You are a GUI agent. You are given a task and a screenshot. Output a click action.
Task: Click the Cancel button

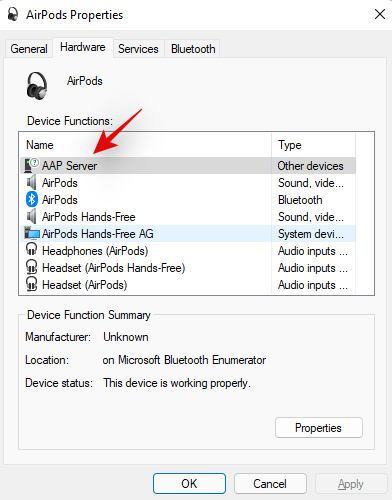tap(270, 483)
